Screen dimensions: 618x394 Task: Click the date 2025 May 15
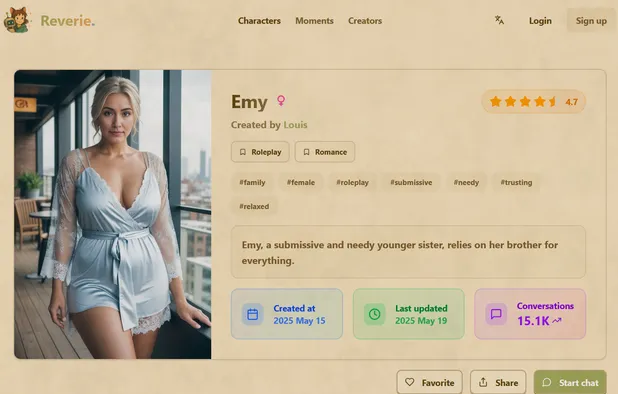coord(300,321)
